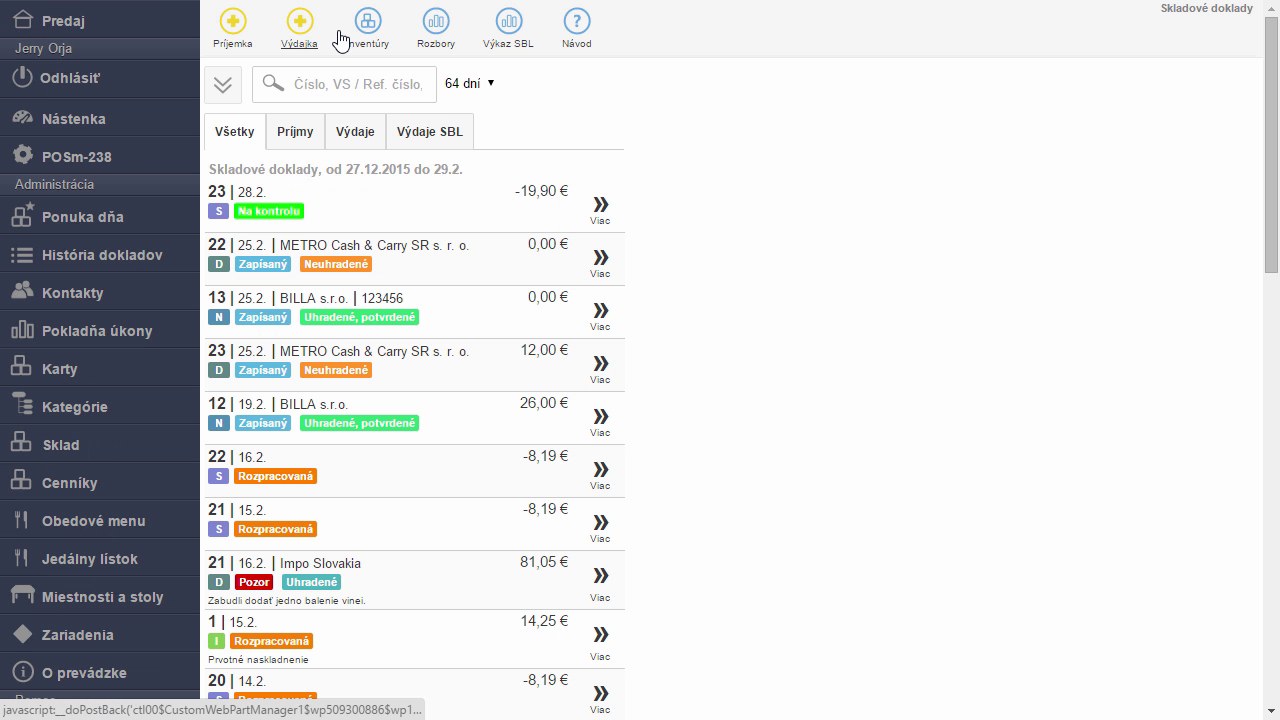Open Sklad section
This screenshot has height=720, width=1280.
pyautogui.click(x=100, y=444)
